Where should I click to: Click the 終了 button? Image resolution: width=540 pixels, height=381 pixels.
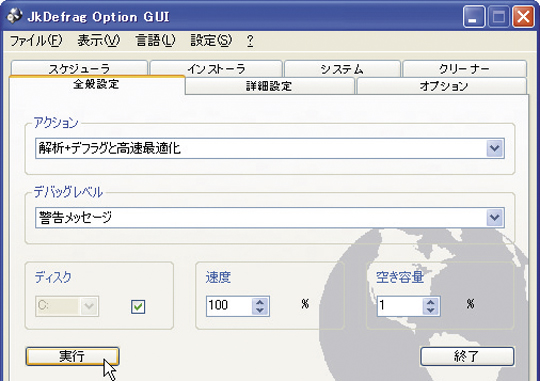467,356
